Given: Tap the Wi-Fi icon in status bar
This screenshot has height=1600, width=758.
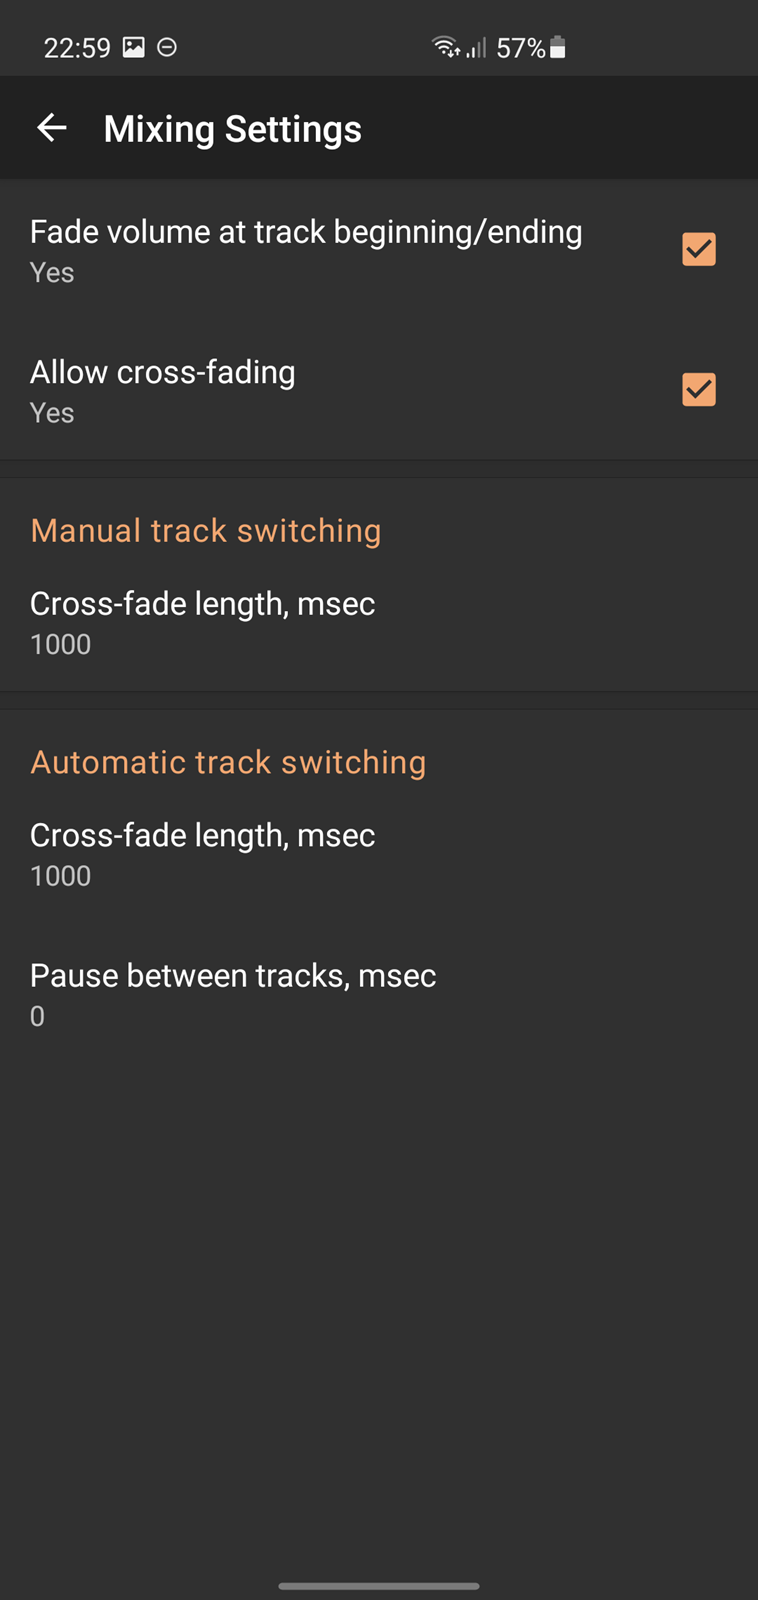Looking at the screenshot, I should (x=445, y=46).
